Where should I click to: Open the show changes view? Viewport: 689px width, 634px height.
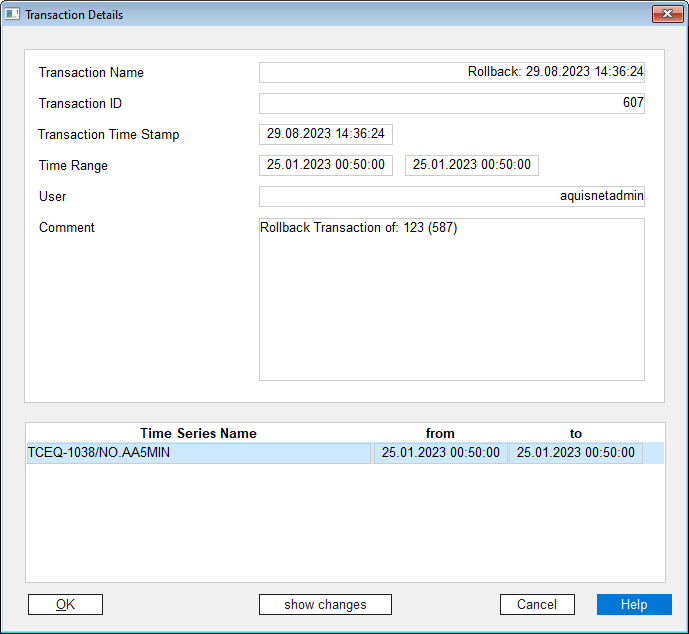pyautogui.click(x=325, y=605)
